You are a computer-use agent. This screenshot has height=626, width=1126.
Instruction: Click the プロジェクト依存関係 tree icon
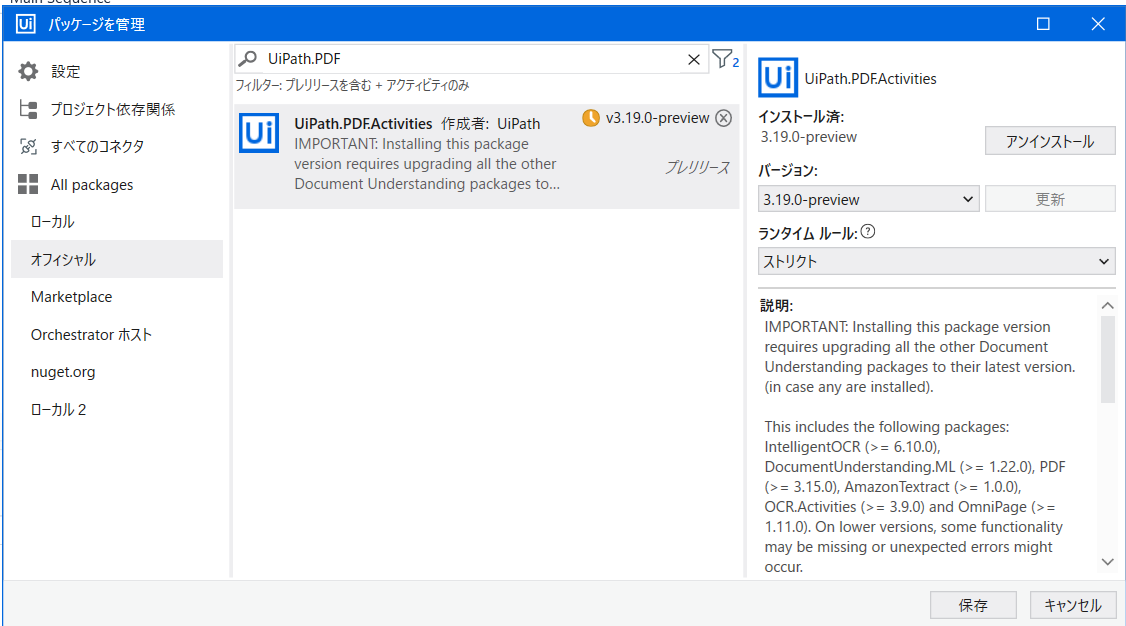[x=28, y=109]
